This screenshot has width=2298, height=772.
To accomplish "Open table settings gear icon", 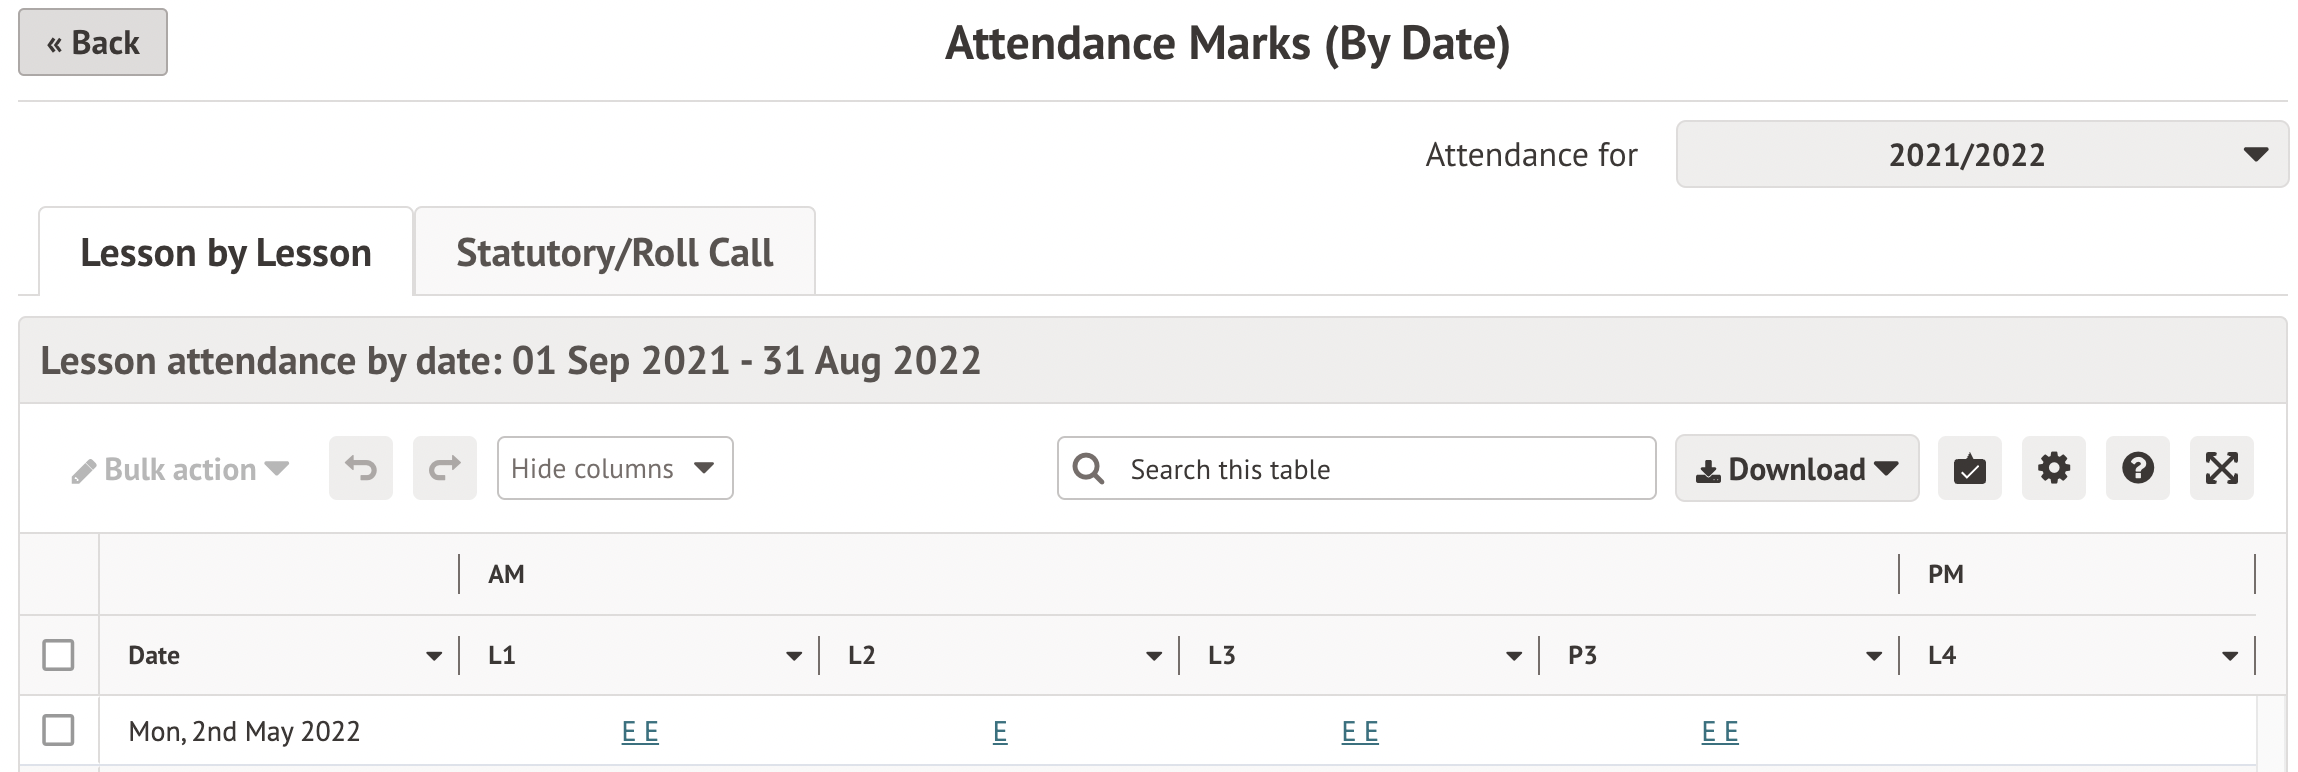I will [x=2053, y=468].
